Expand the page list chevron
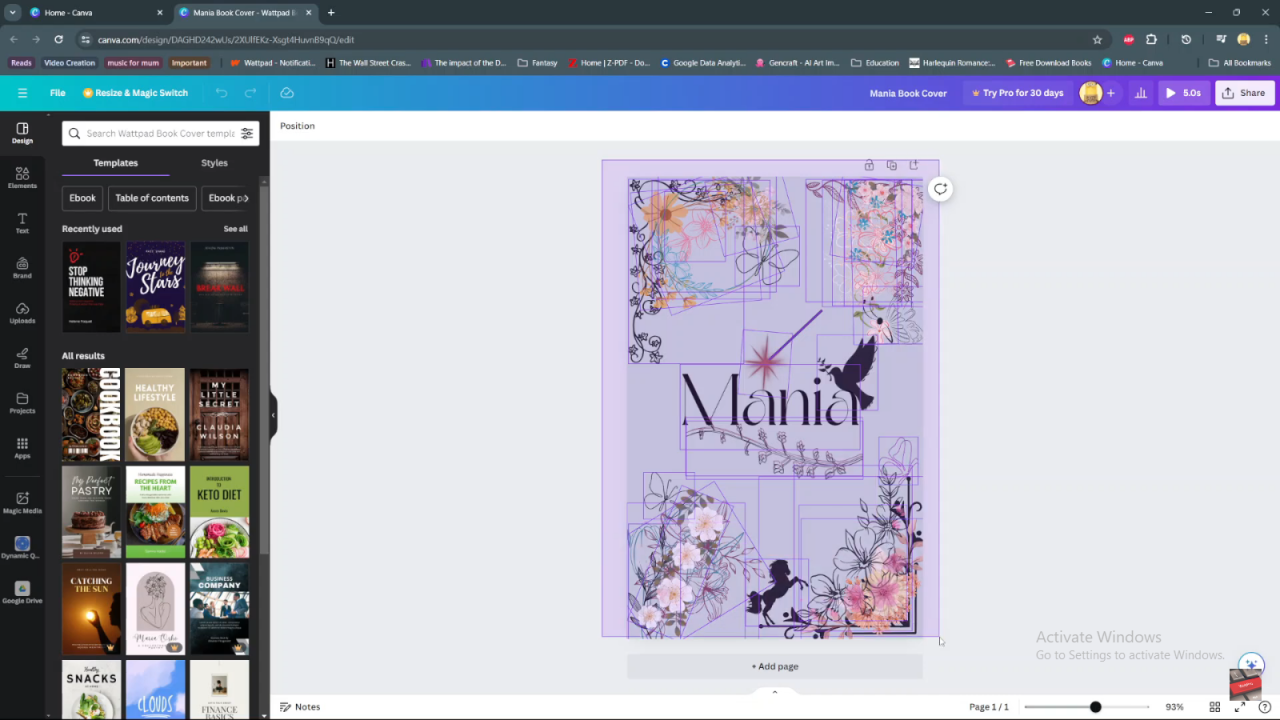The width and height of the screenshot is (1280, 720). pyautogui.click(x=775, y=692)
